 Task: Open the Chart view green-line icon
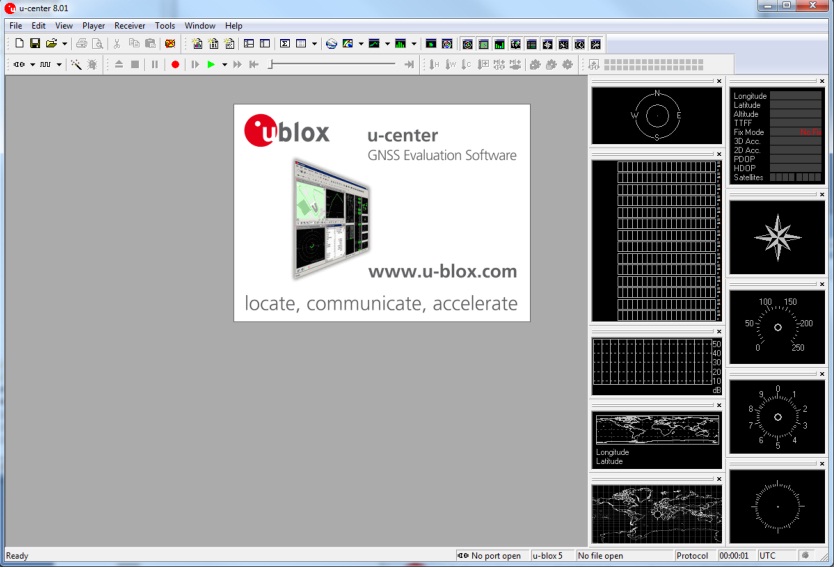point(374,44)
